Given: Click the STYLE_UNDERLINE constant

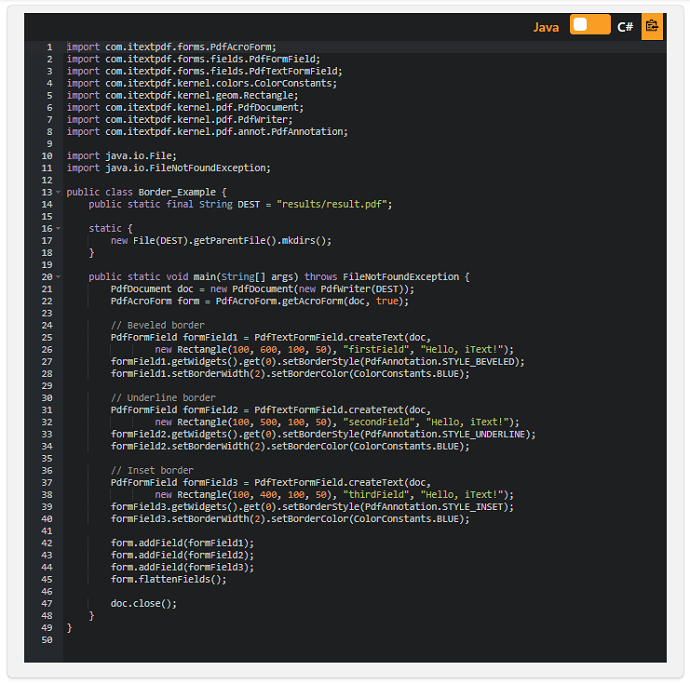Looking at the screenshot, I should [484, 434].
